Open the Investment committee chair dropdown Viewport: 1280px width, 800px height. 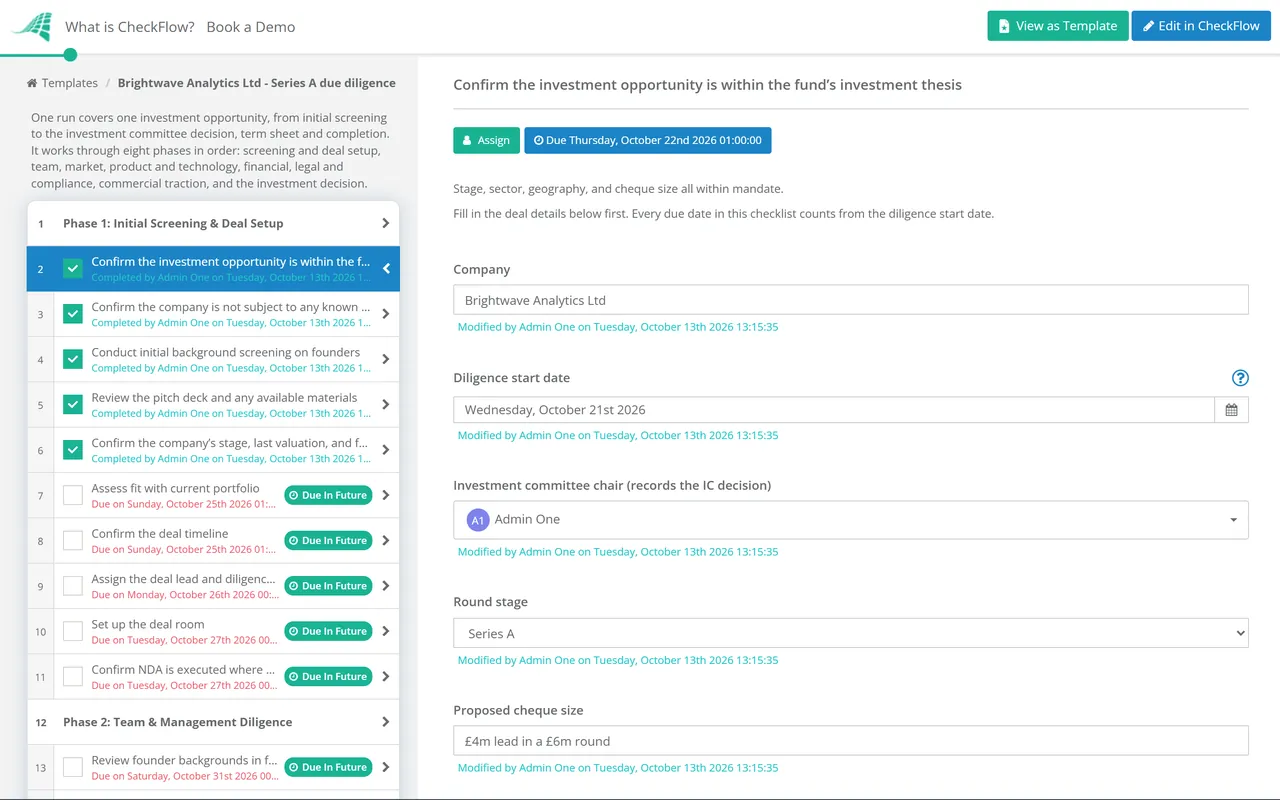point(851,520)
